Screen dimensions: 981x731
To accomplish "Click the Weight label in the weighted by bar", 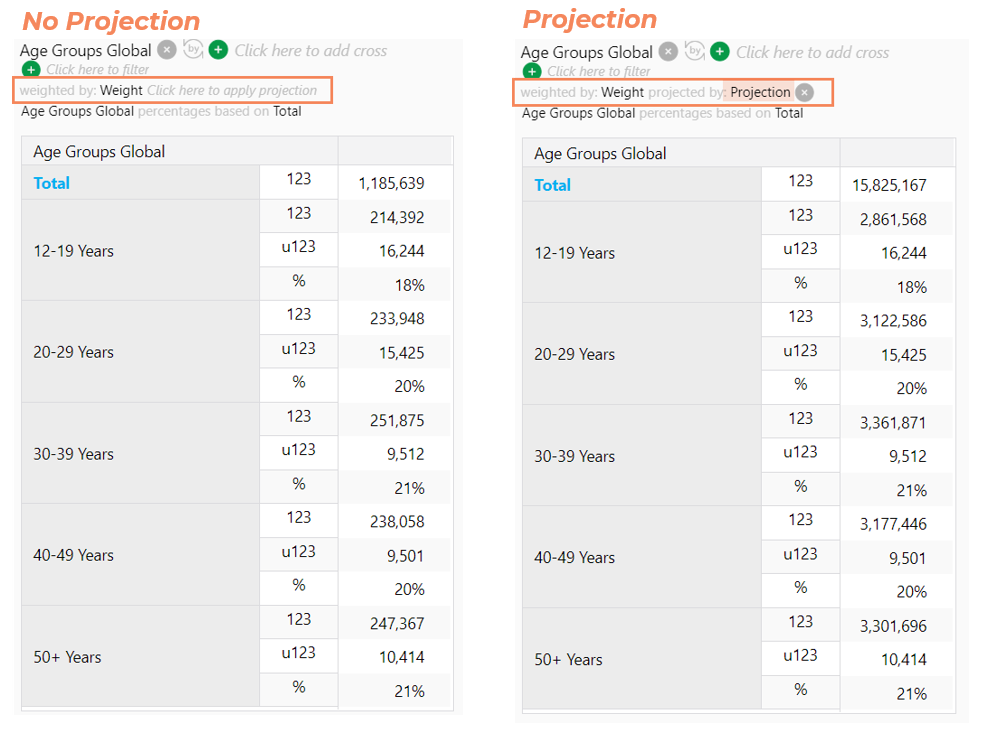I will click(x=121, y=90).
